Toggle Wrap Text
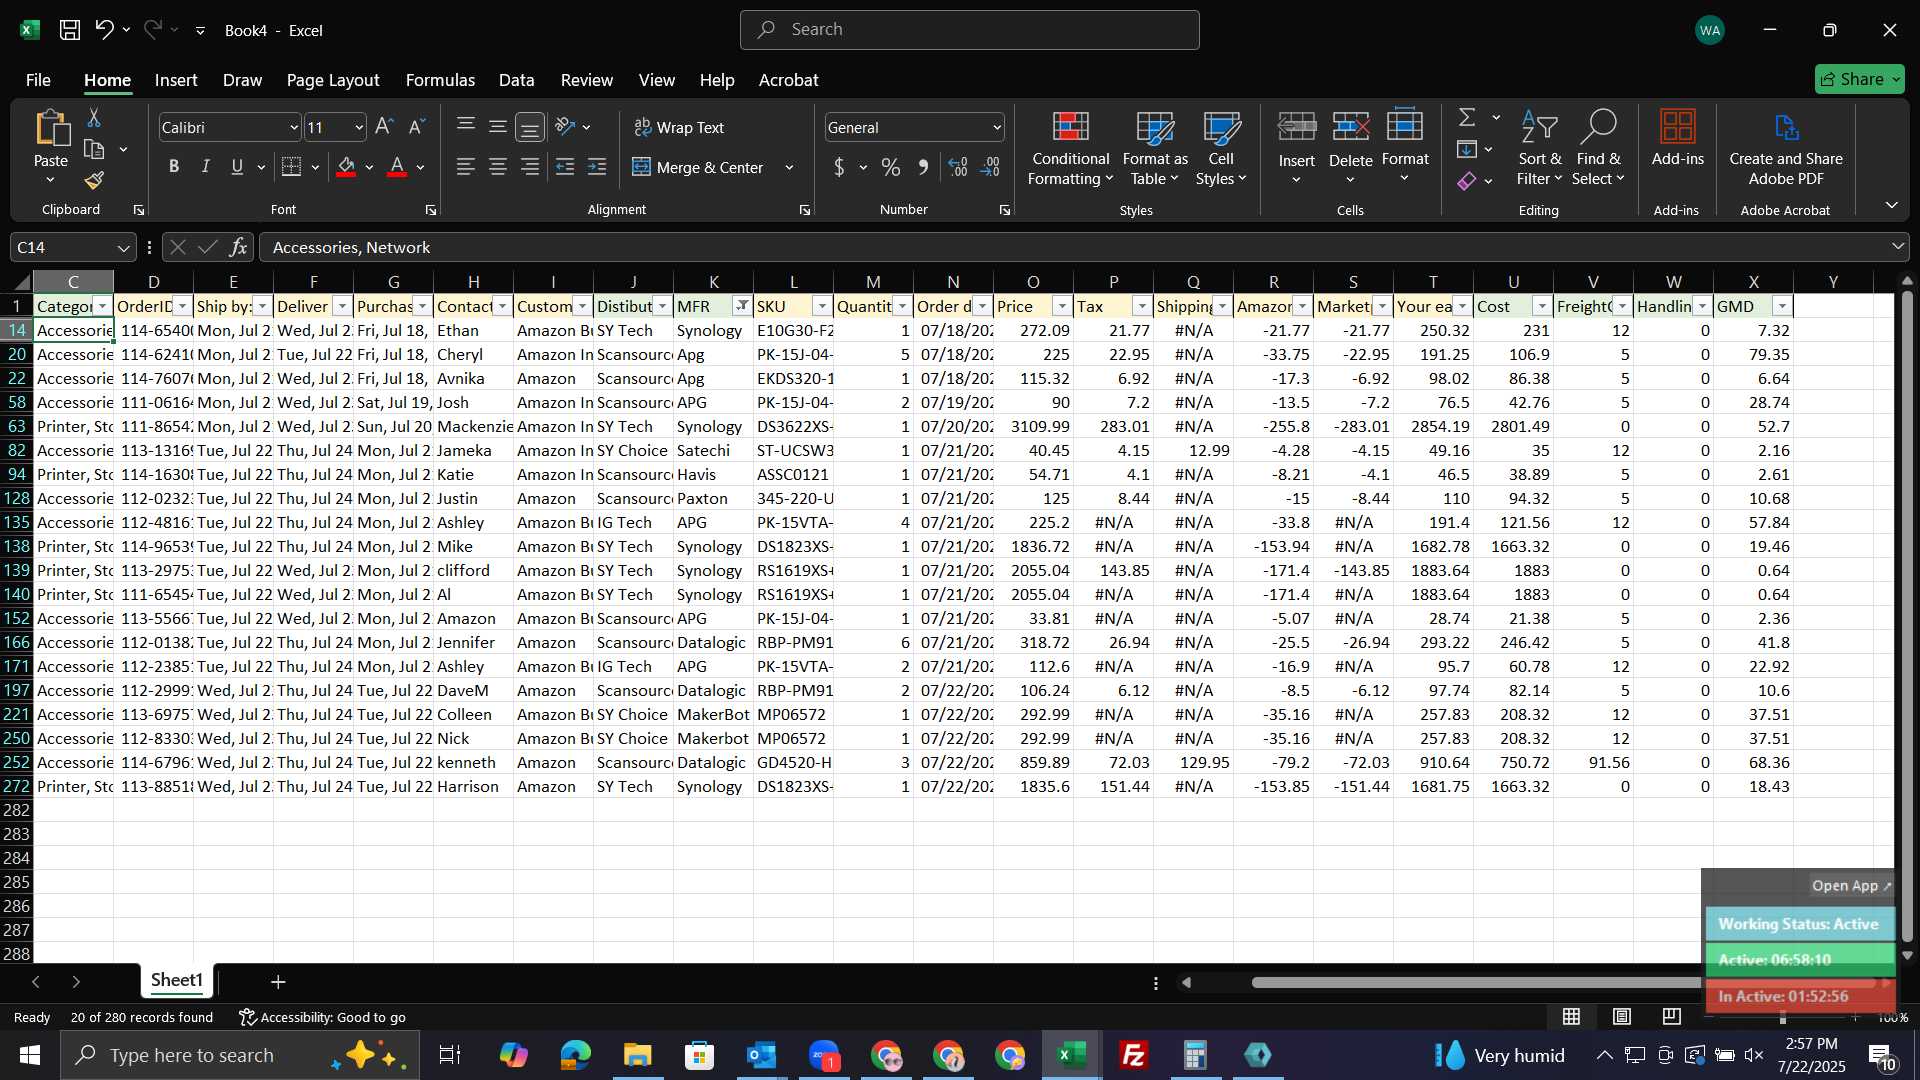The height and width of the screenshot is (1080, 1920). pos(679,127)
